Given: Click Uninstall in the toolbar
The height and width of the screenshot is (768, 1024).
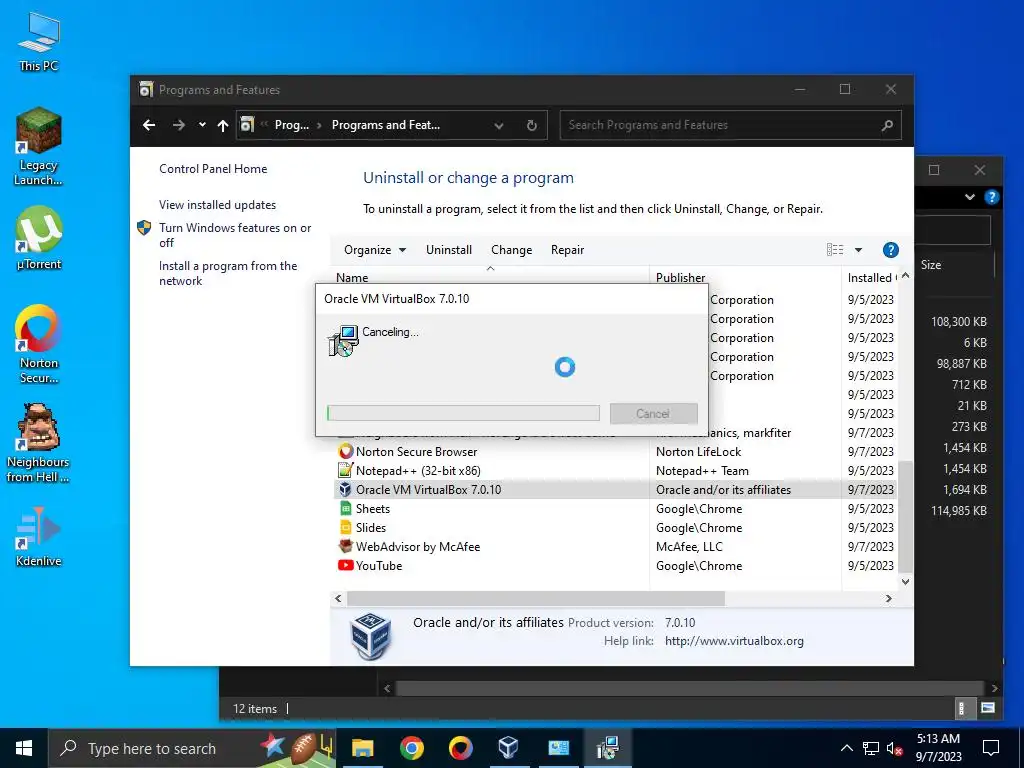Looking at the screenshot, I should (449, 249).
